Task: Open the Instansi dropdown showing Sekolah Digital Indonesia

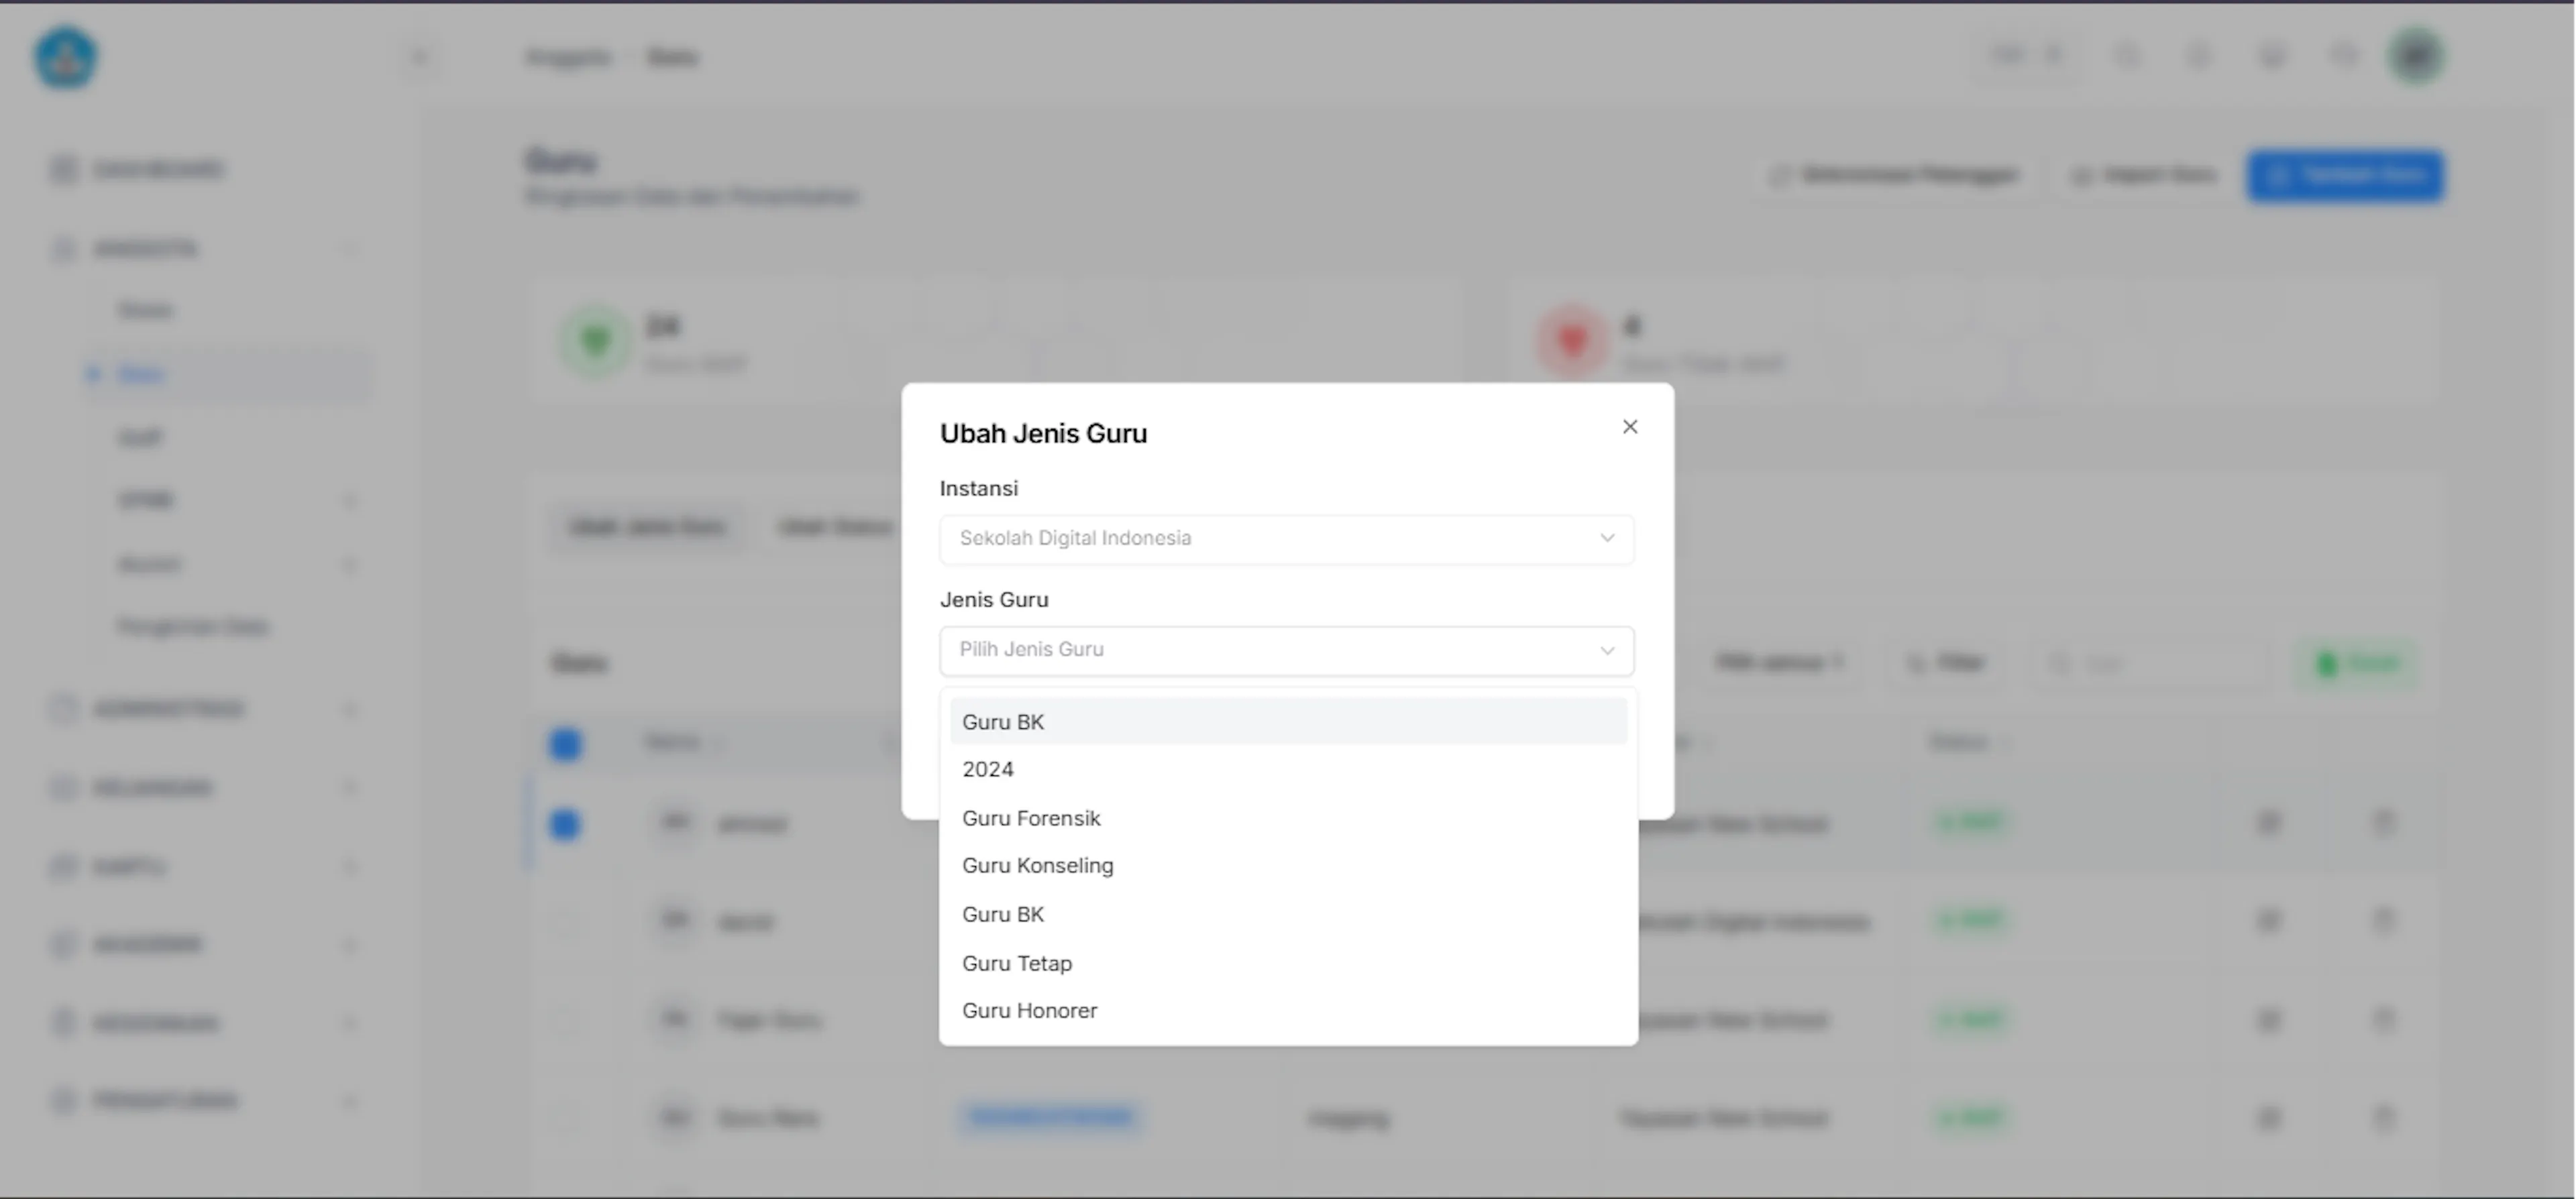Action: 1287,539
